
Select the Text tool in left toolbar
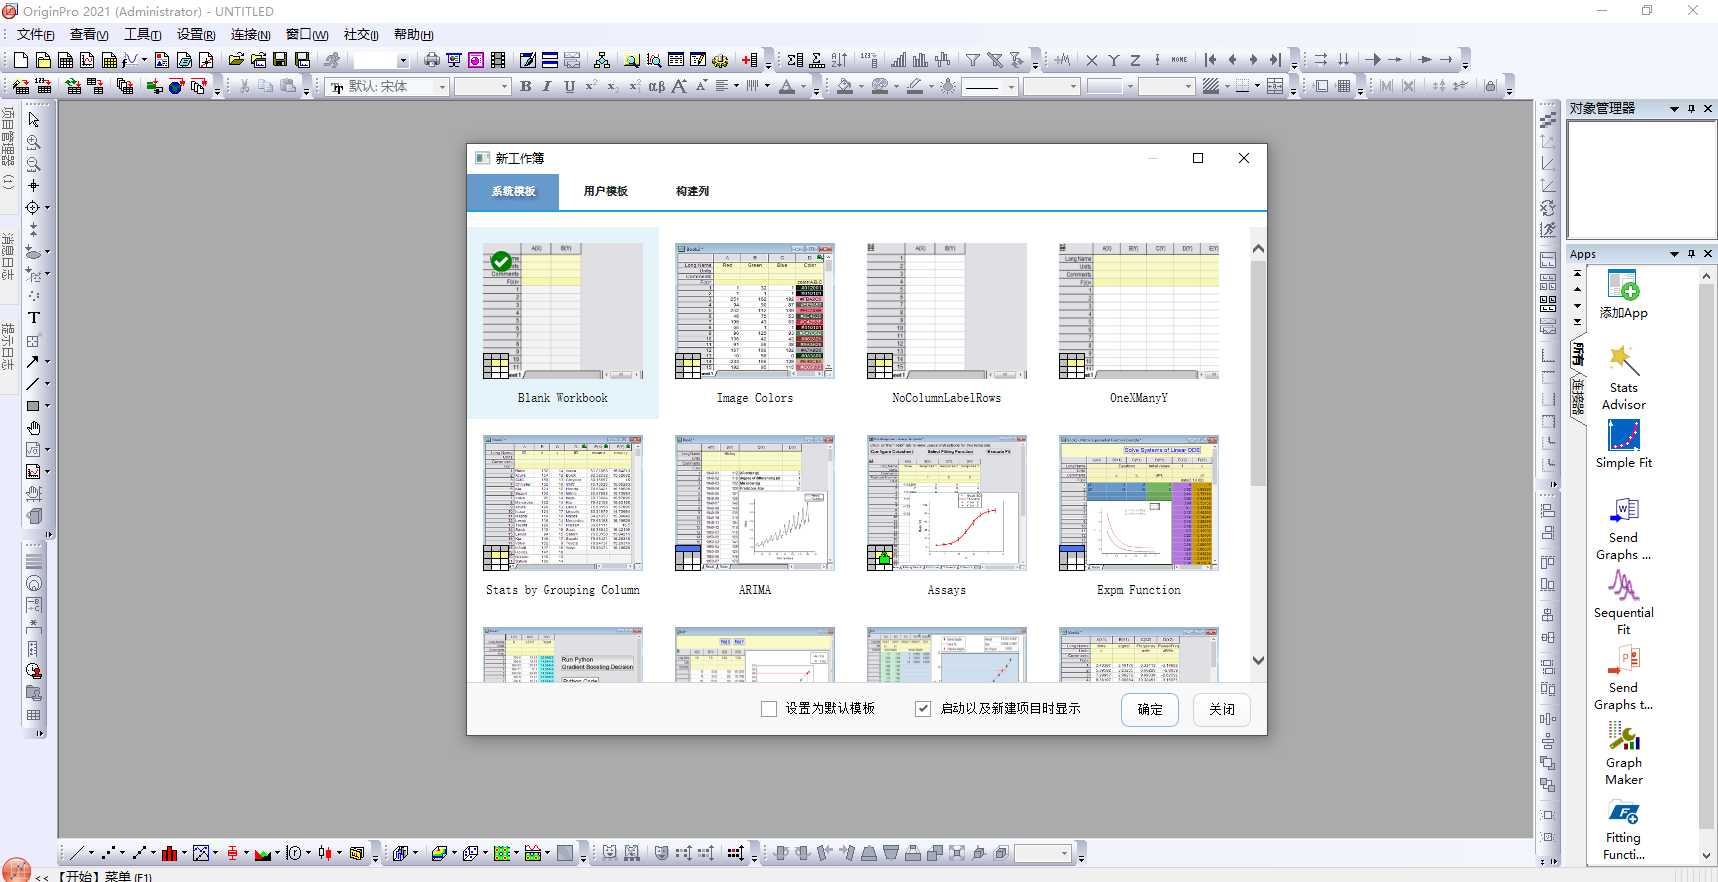click(33, 317)
